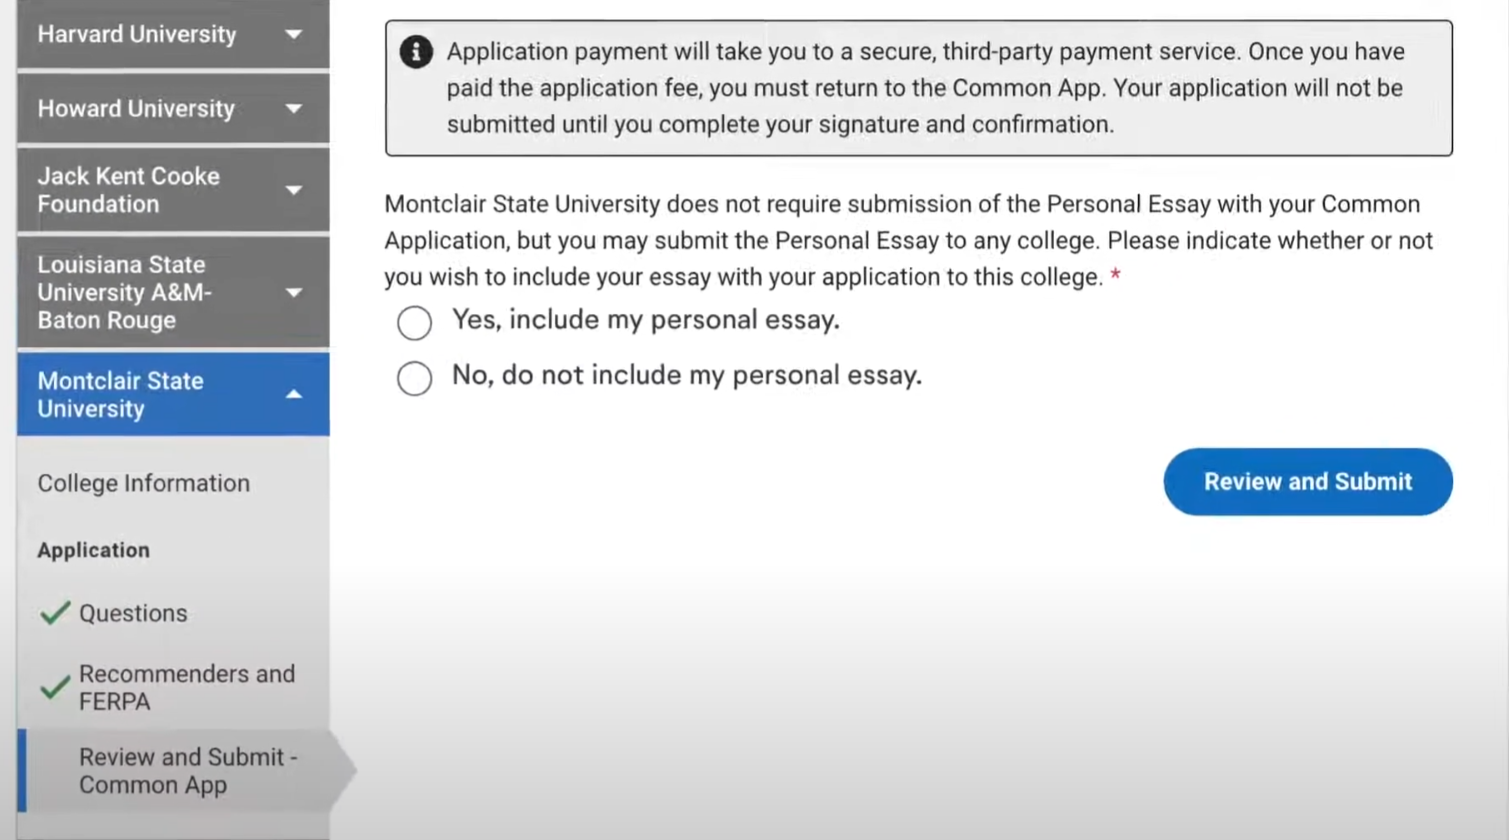The height and width of the screenshot is (840, 1509).
Task: Open the Questions application section
Action: pos(133,613)
